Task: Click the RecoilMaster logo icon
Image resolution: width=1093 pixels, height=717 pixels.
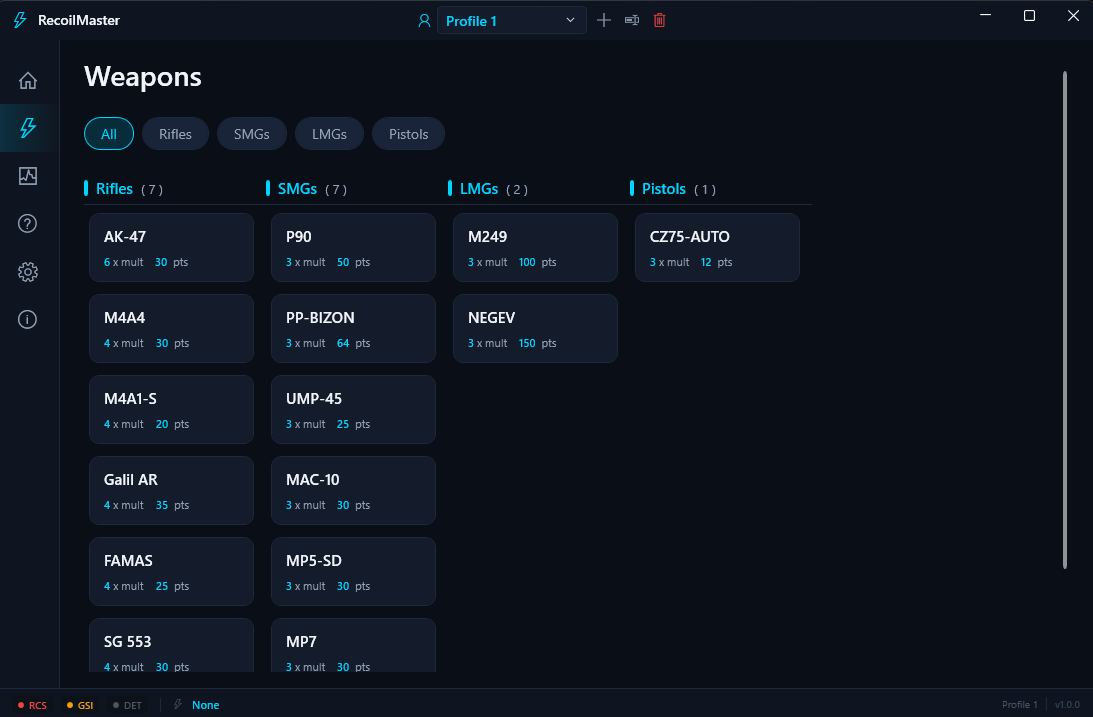Action: [x=20, y=20]
